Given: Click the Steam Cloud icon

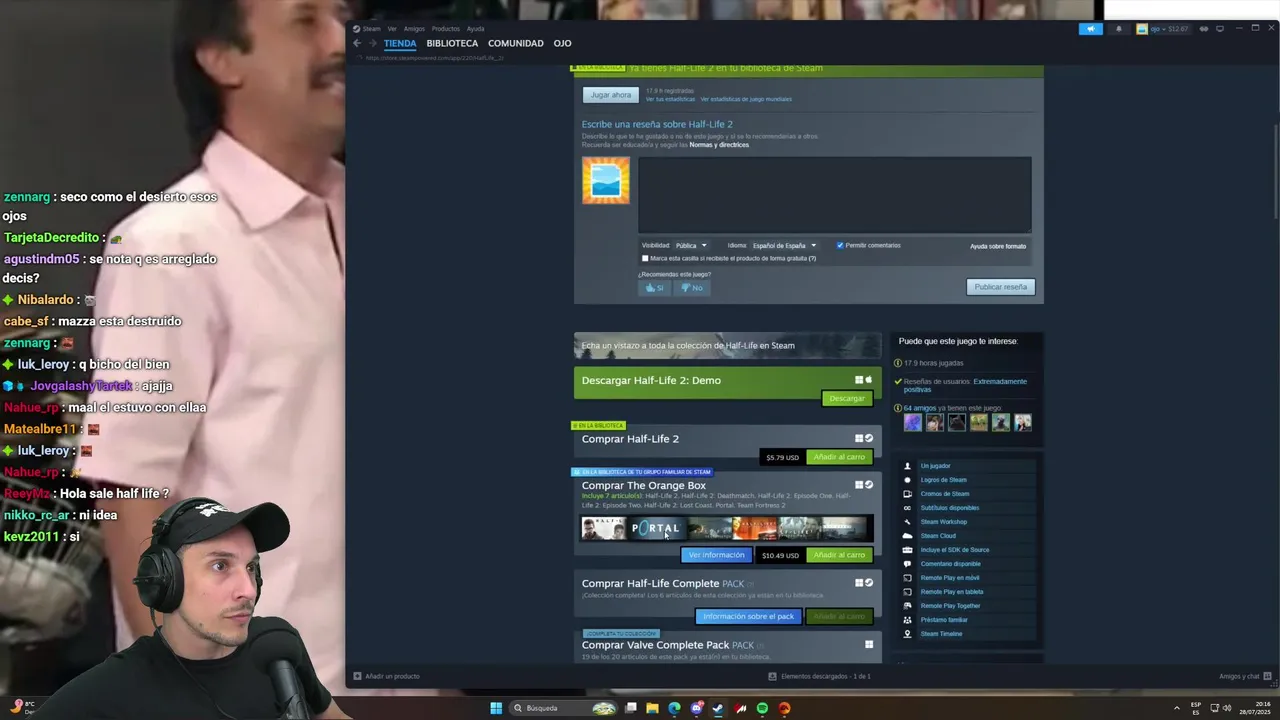Looking at the screenshot, I should (x=908, y=536).
